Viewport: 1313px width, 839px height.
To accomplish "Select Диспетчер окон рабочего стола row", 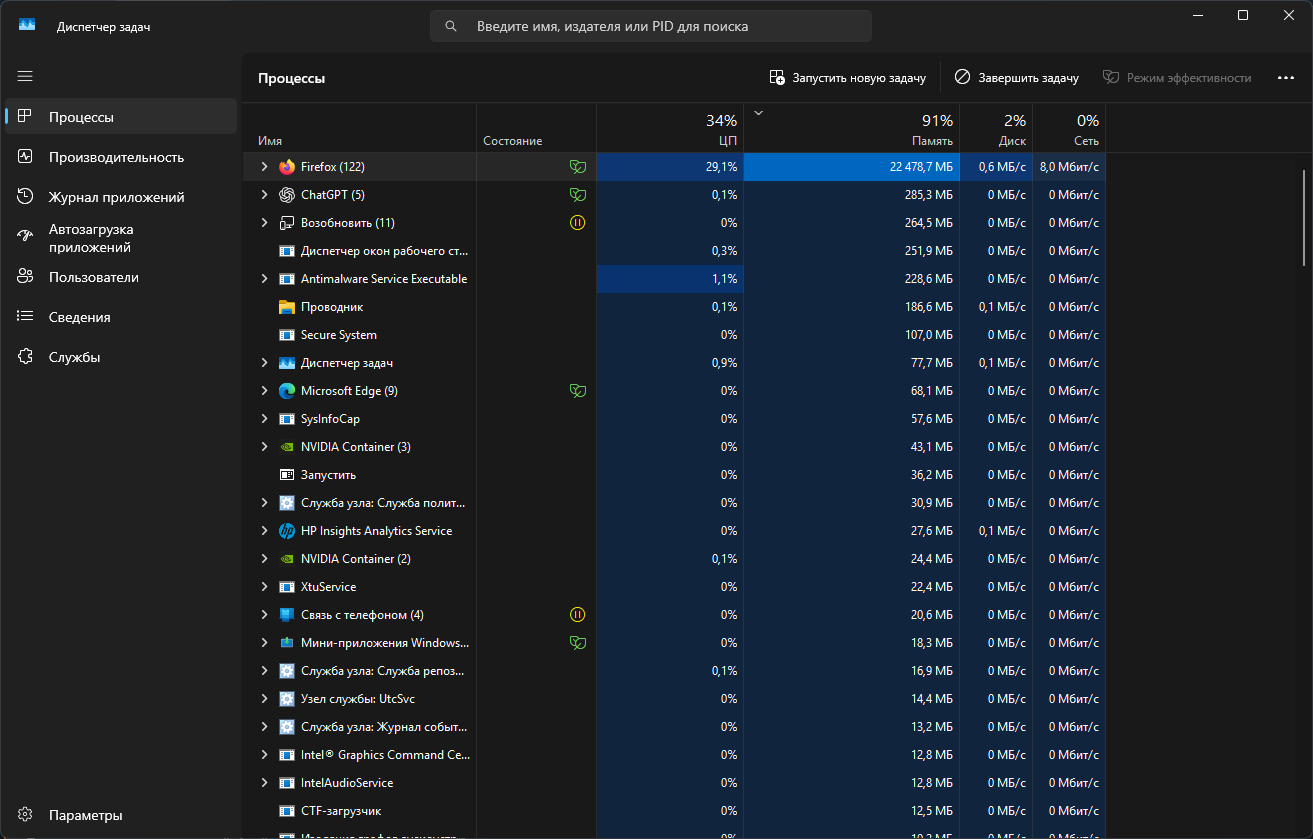I will point(675,251).
